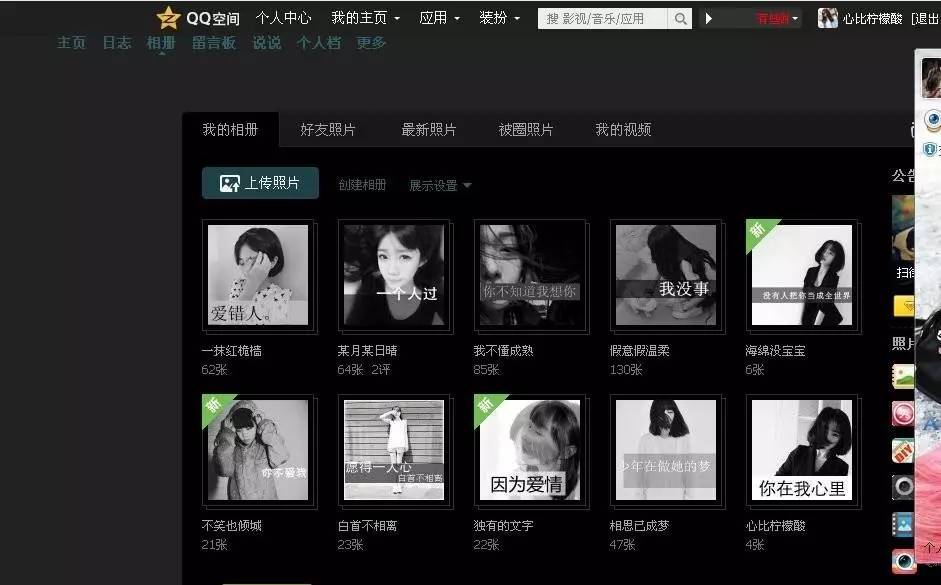Viewport: 941px width, 585px height.
Task: Expand the 我的主页 dropdown
Action: (360, 17)
